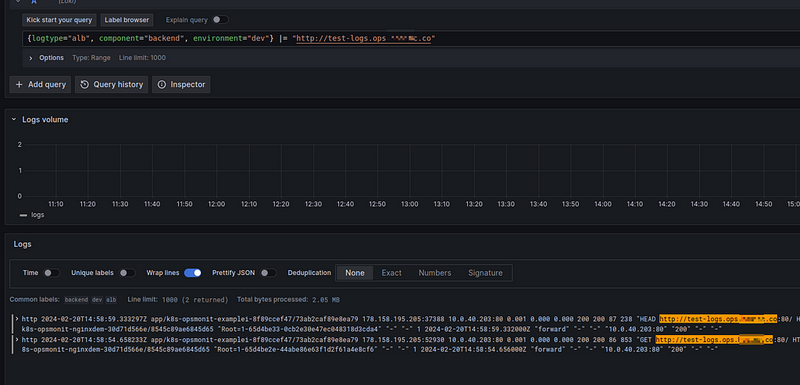Click the Line limit: 1000 option text
This screenshot has height=385, width=800.
tap(142, 58)
